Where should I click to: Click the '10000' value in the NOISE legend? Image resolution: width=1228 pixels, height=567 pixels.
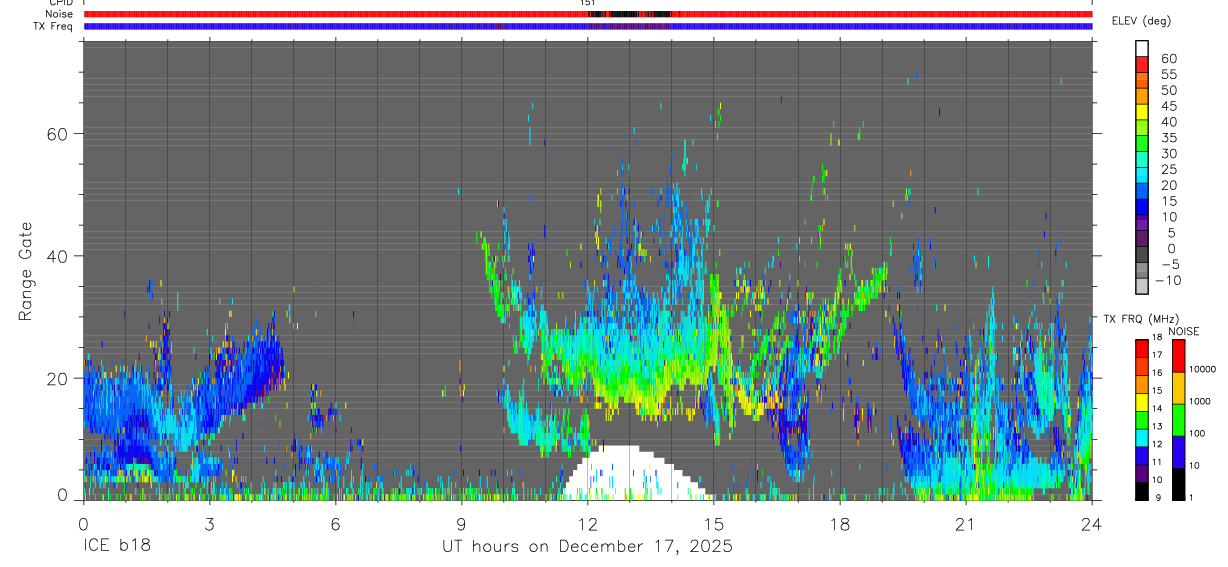click(1202, 369)
